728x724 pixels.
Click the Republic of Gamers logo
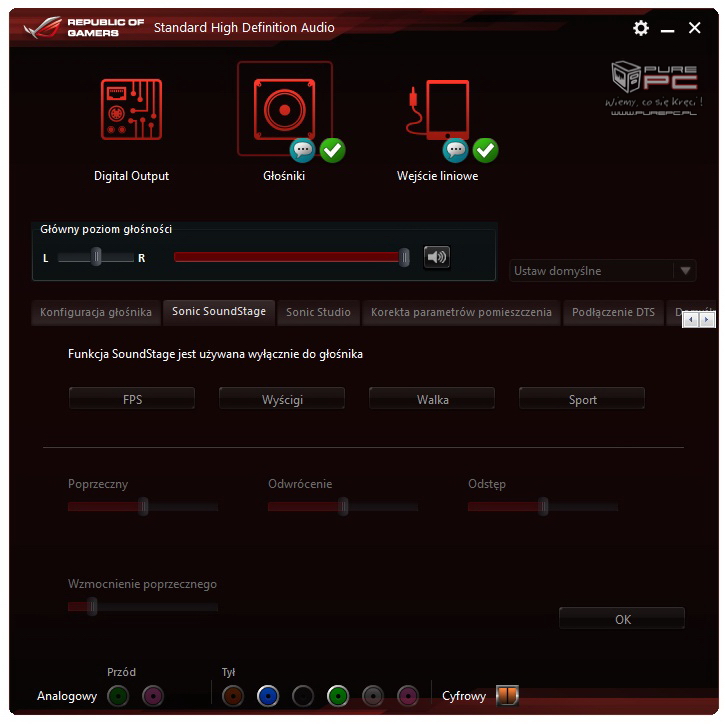(84, 27)
